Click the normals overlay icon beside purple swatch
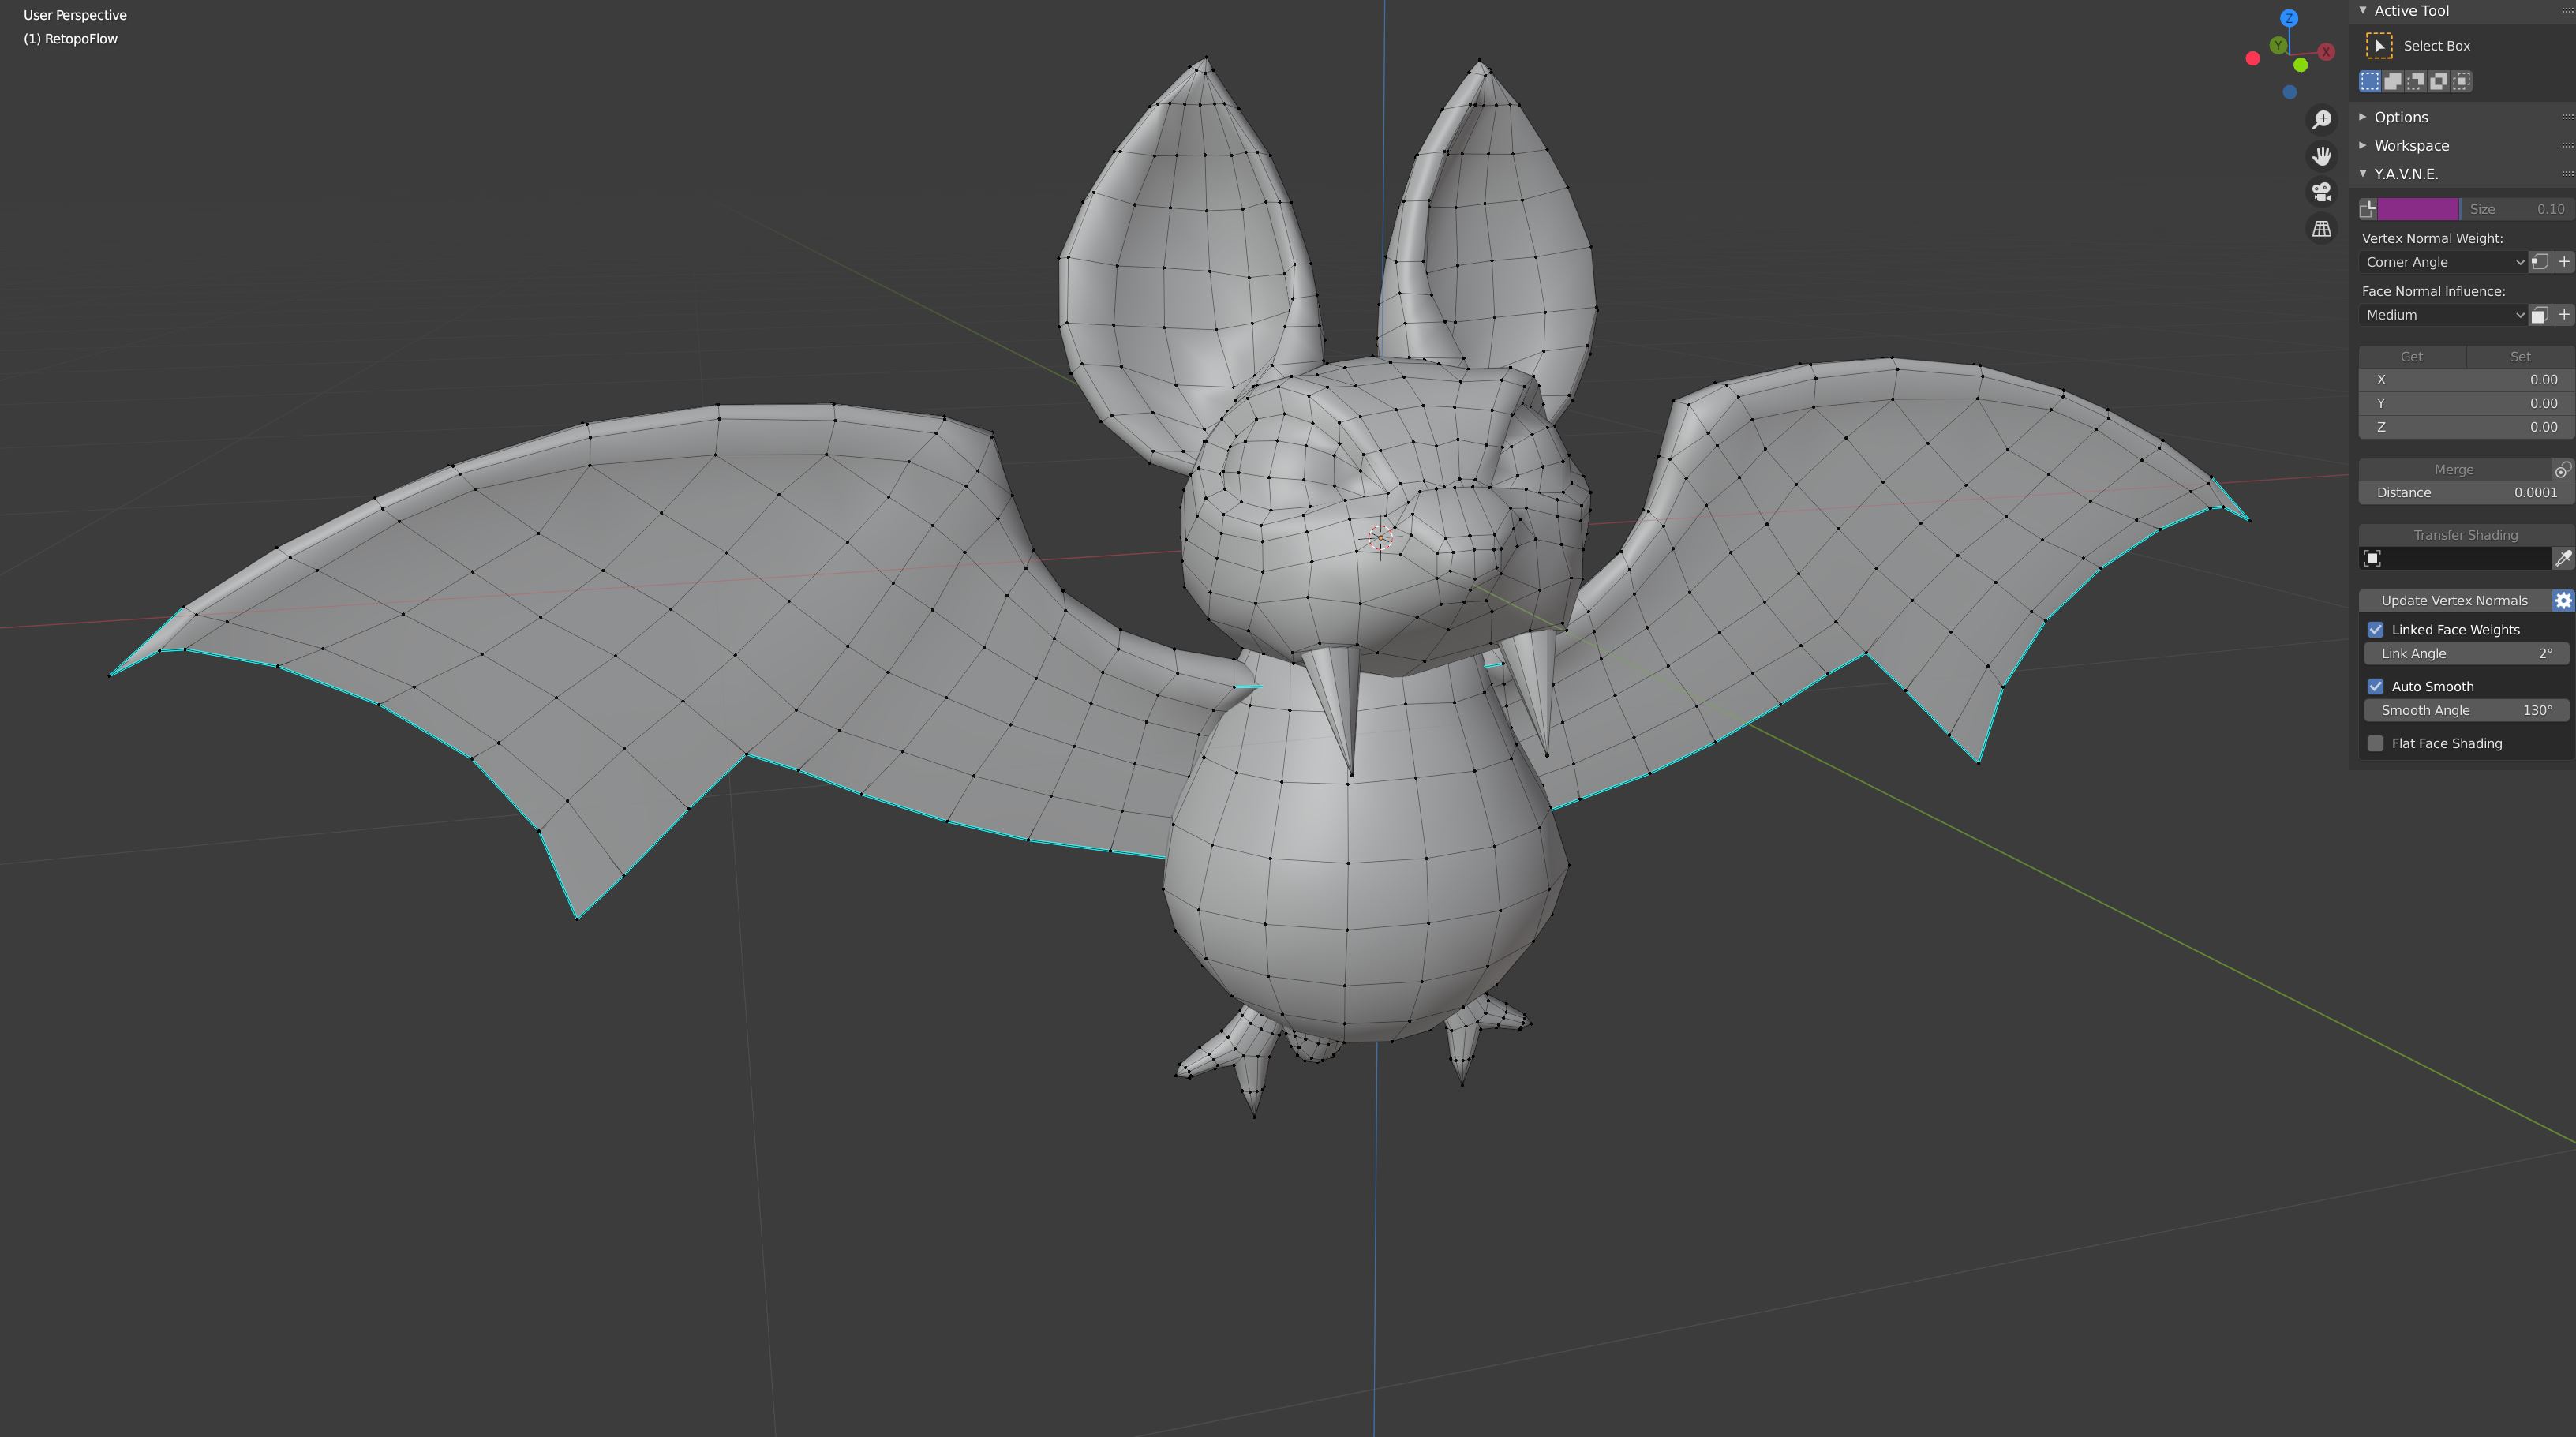Viewport: 2576px width, 1437px height. coord(2367,209)
